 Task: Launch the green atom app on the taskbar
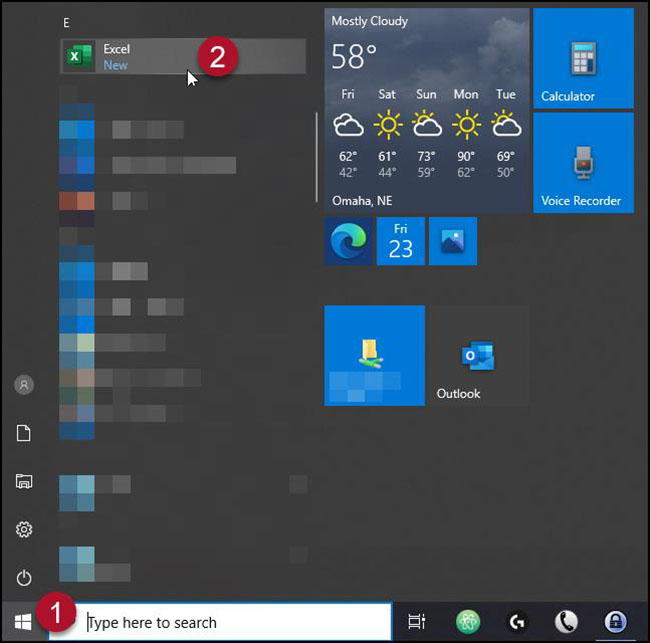pos(468,621)
